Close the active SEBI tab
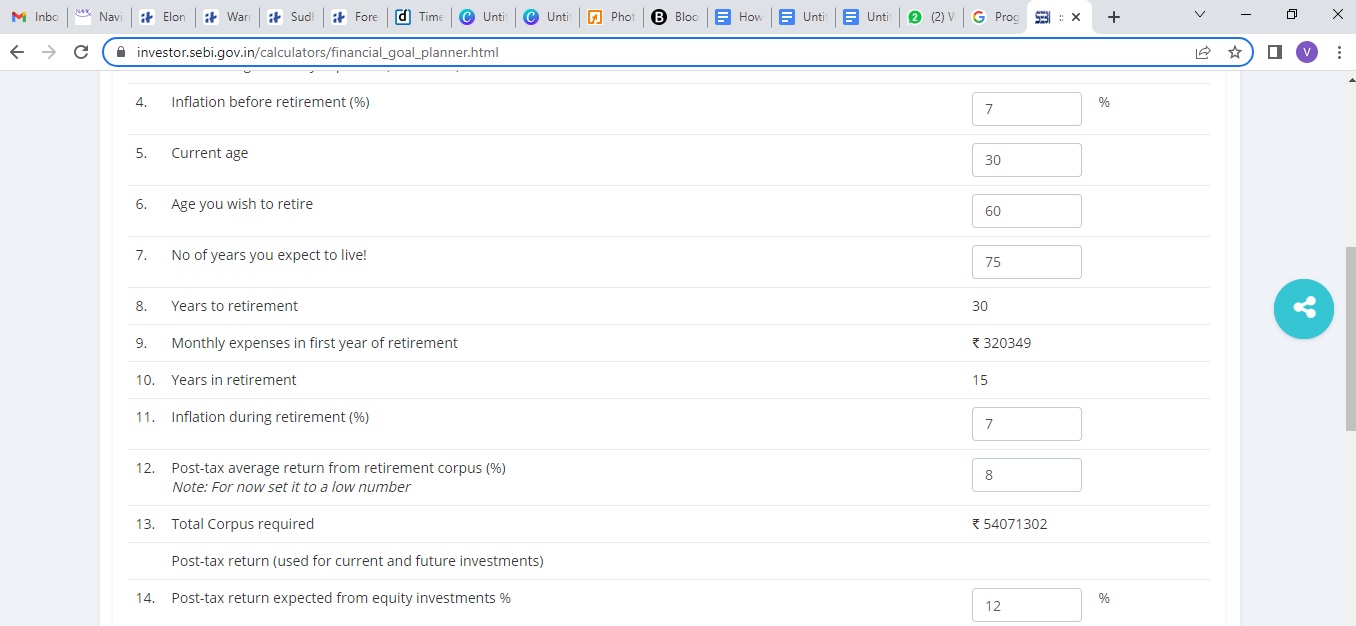 [1076, 17]
